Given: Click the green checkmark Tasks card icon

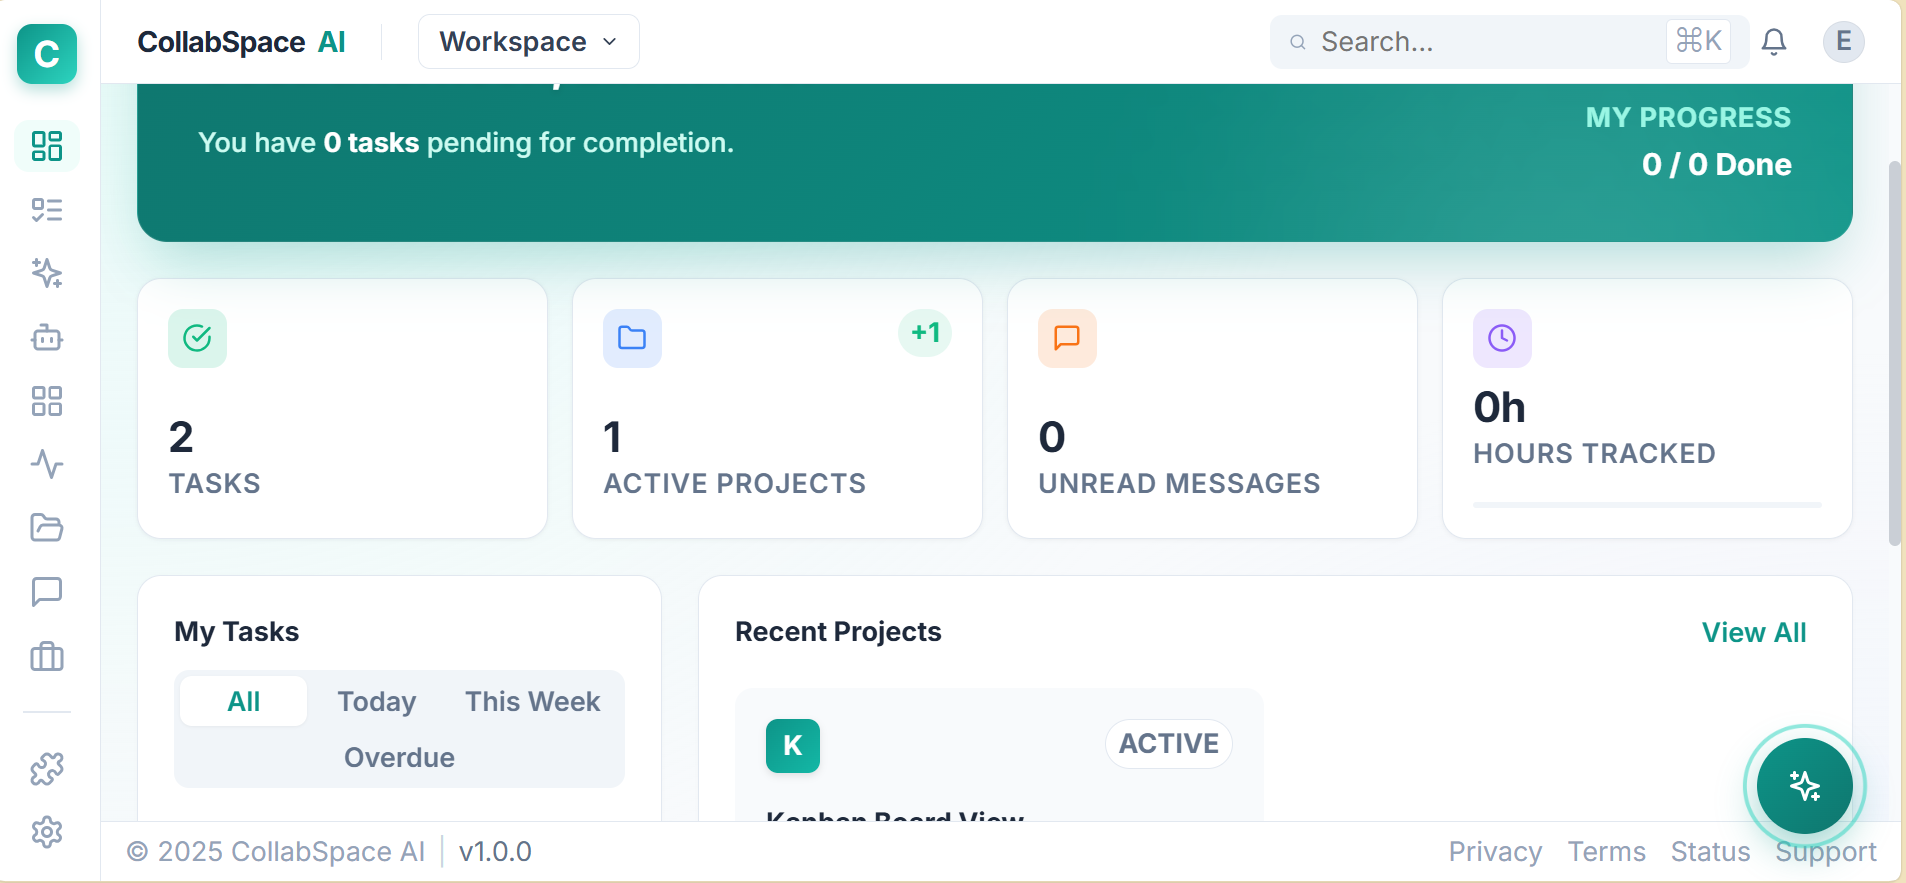Looking at the screenshot, I should (197, 338).
